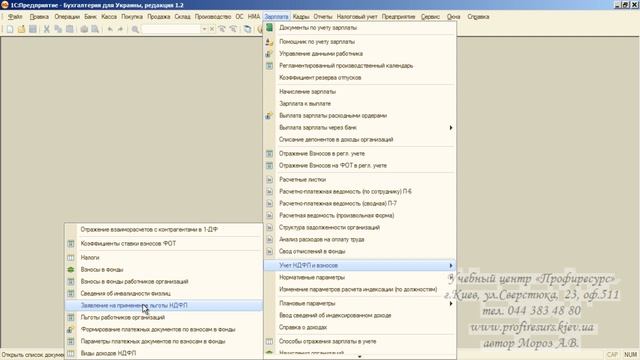Open the Налоговый учет menu
Viewport: 640px width, 360px height.
(357, 17)
